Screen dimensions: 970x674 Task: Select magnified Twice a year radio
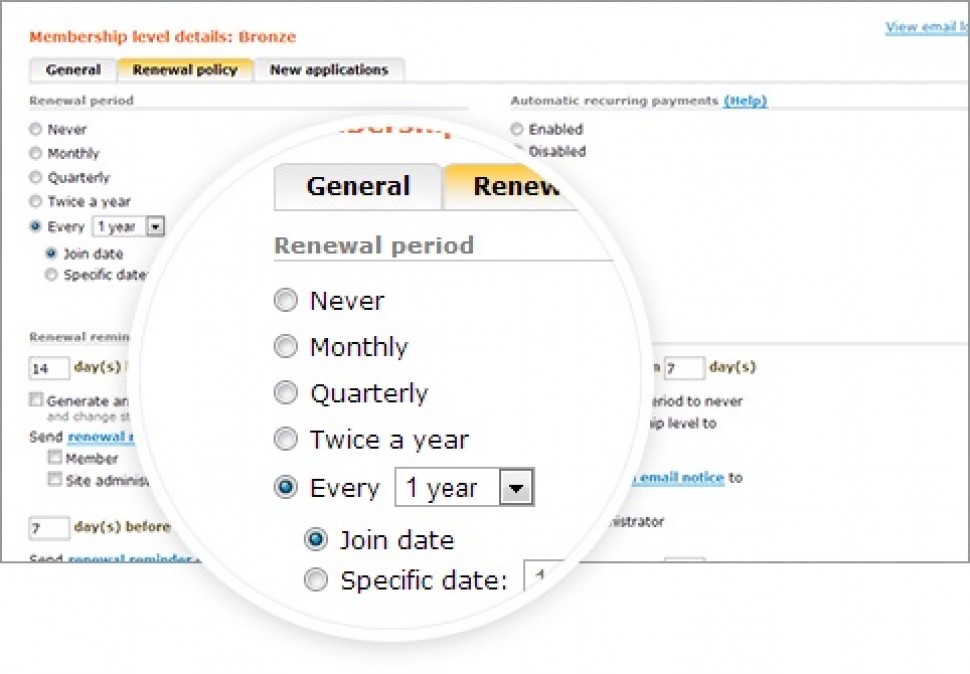click(286, 440)
